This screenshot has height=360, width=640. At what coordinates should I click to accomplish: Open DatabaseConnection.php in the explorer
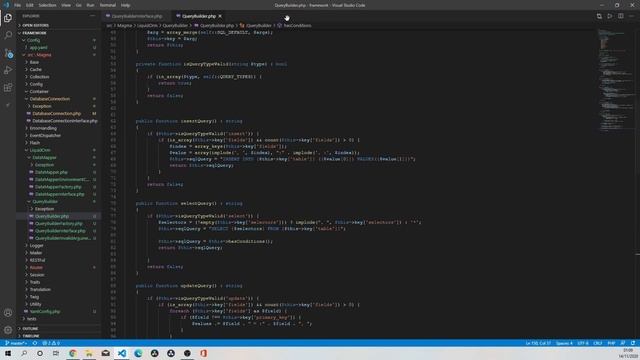point(57,113)
